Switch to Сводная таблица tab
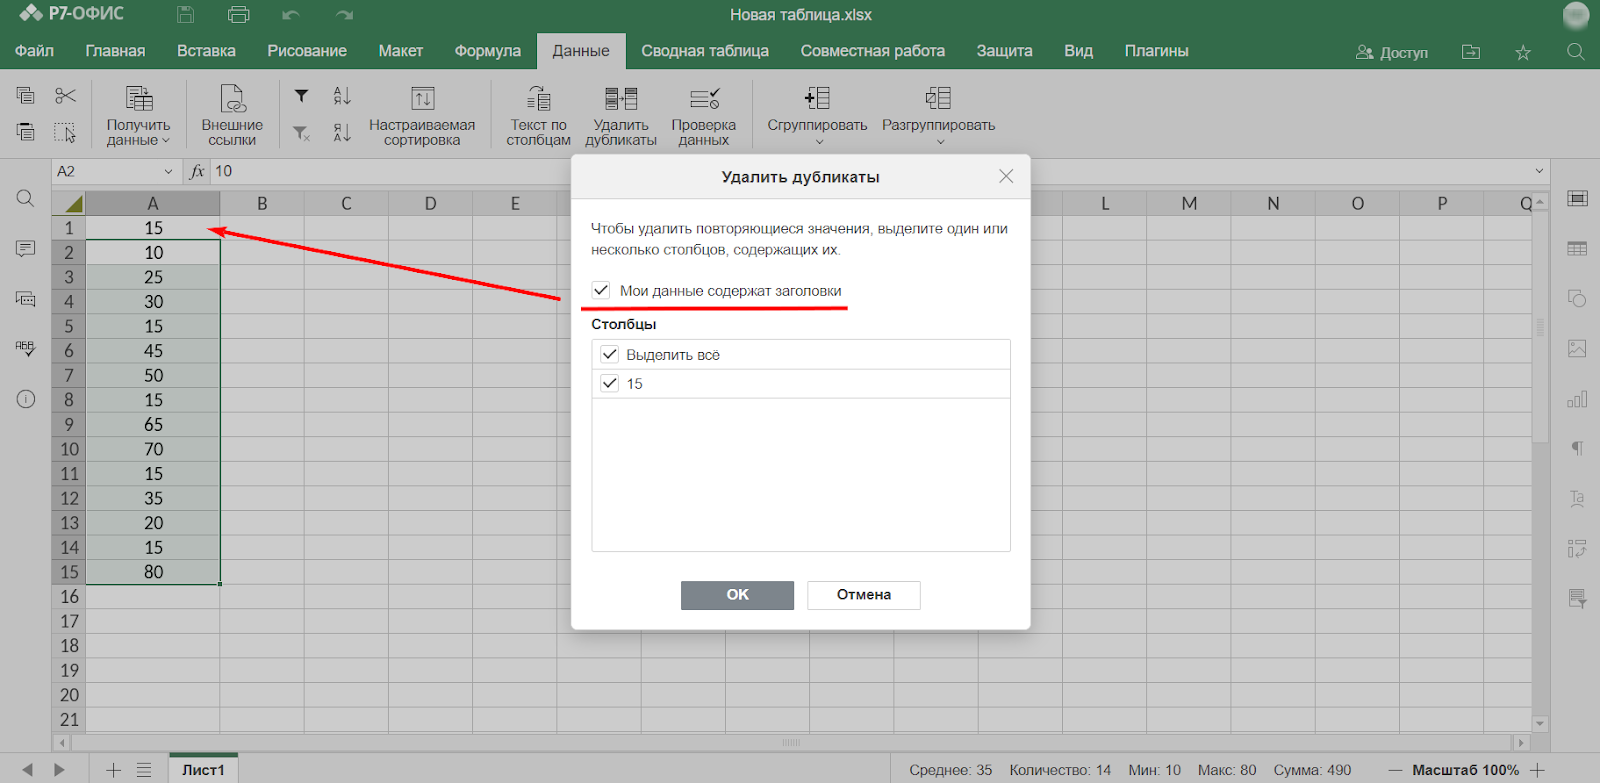This screenshot has width=1600, height=783. pos(705,51)
